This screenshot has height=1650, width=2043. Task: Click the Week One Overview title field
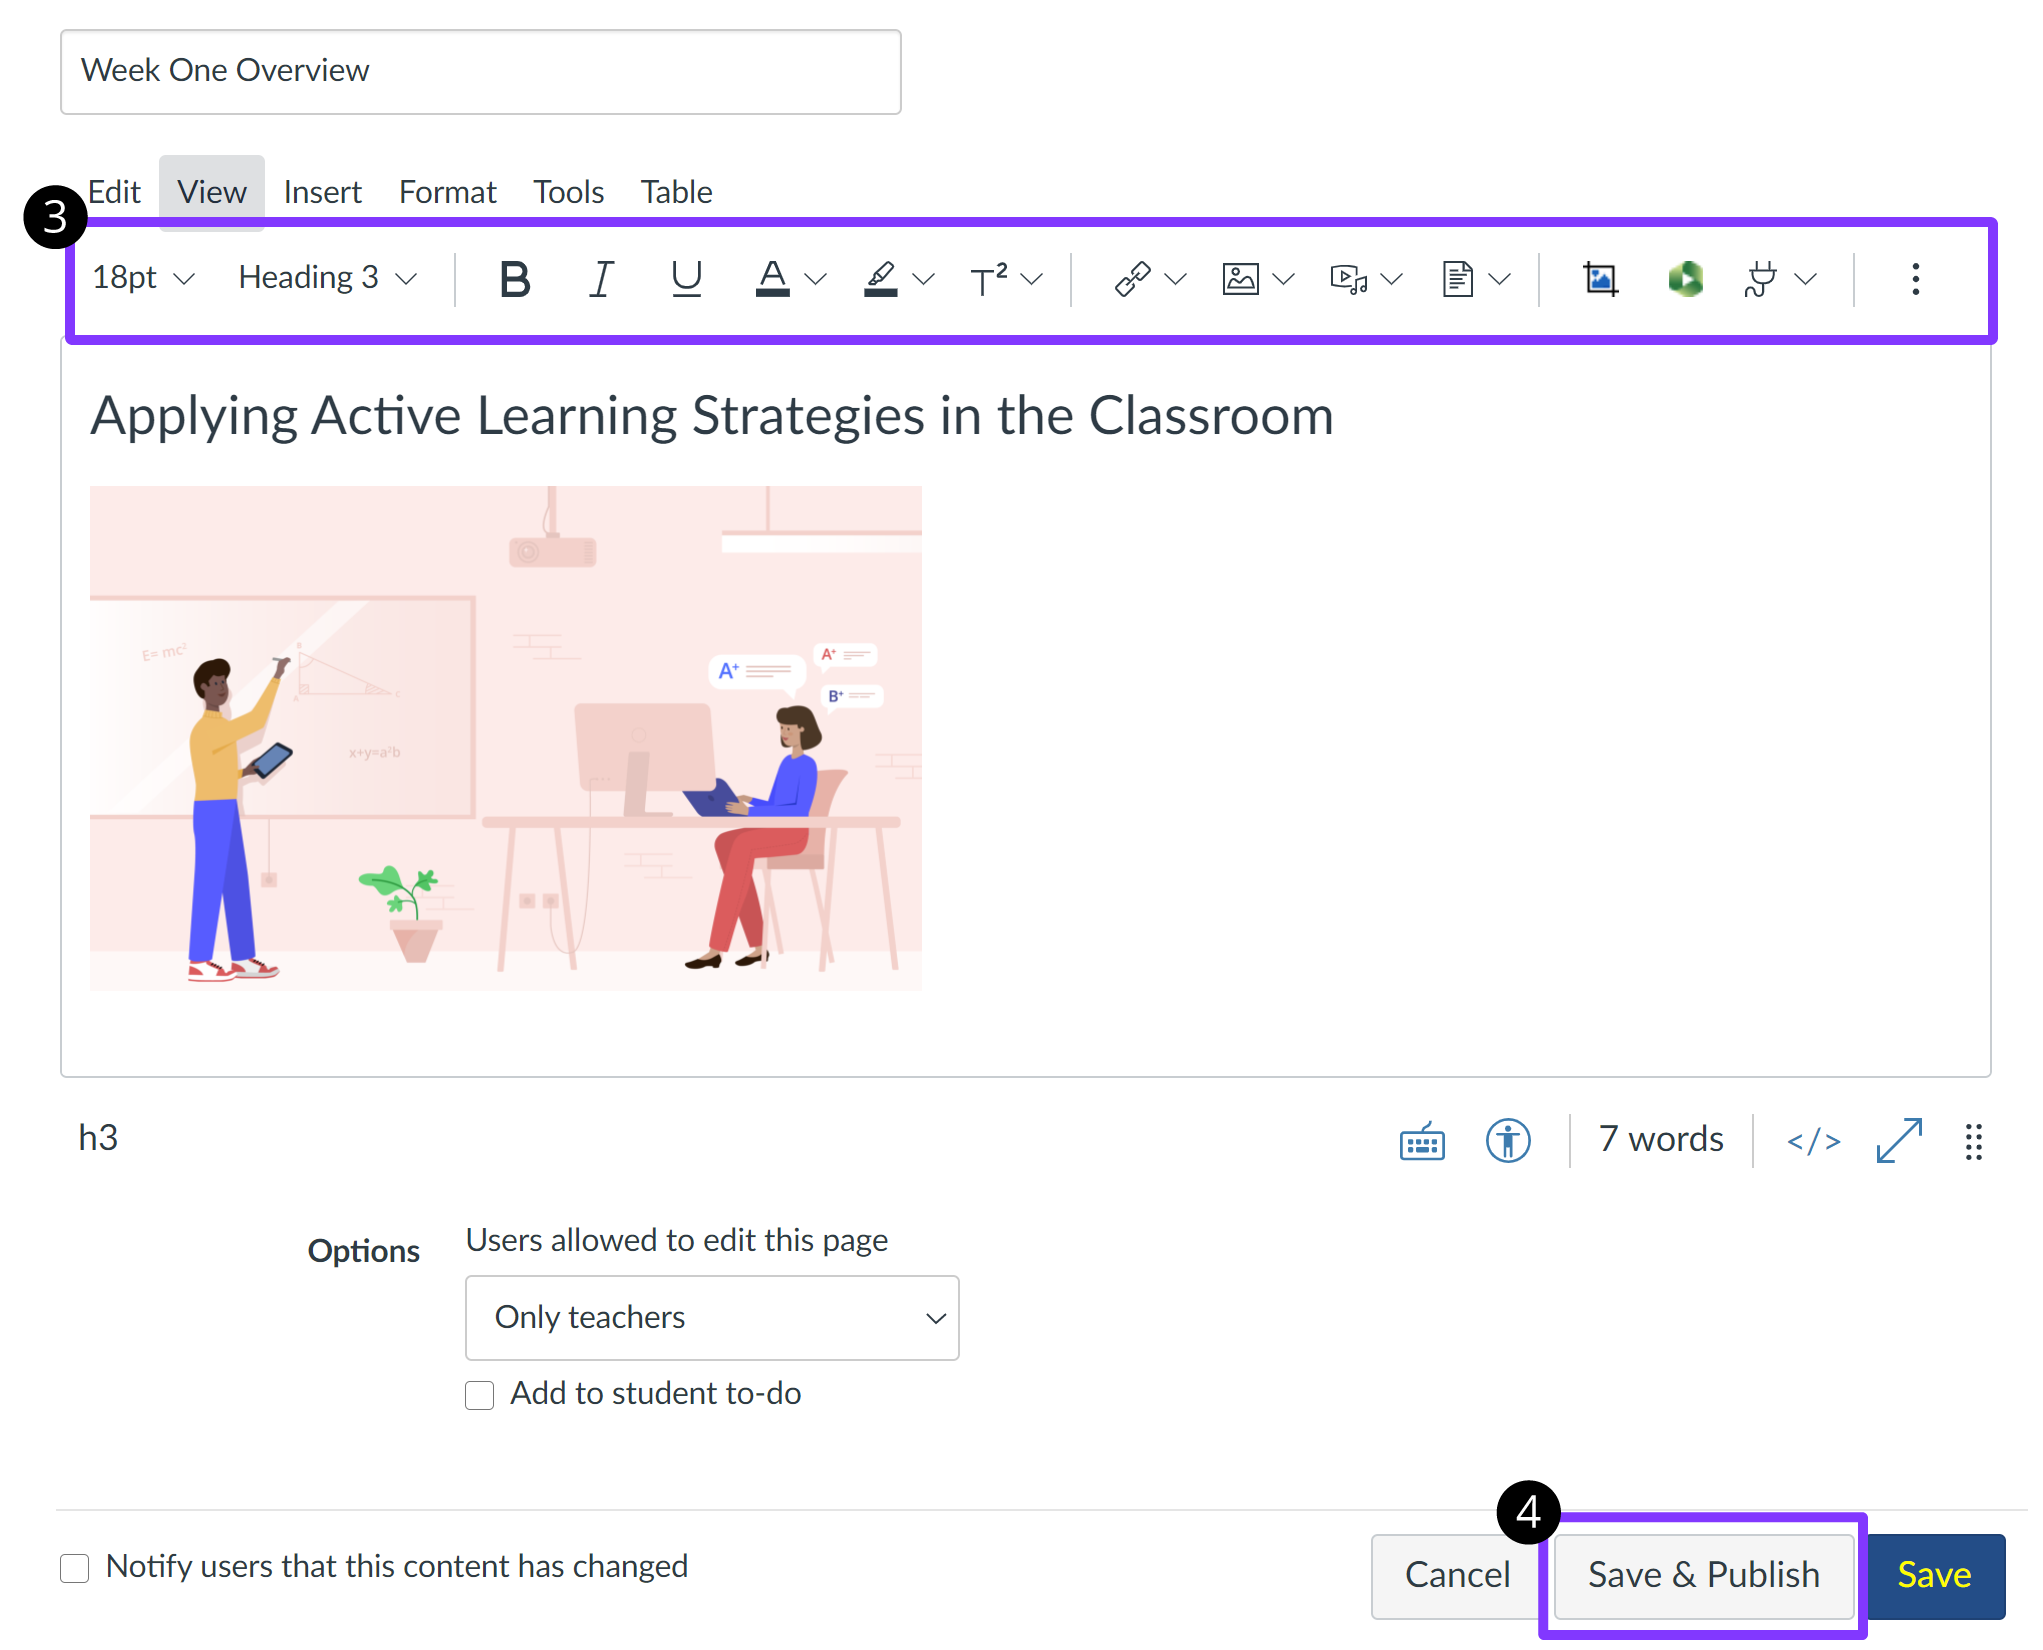(480, 71)
